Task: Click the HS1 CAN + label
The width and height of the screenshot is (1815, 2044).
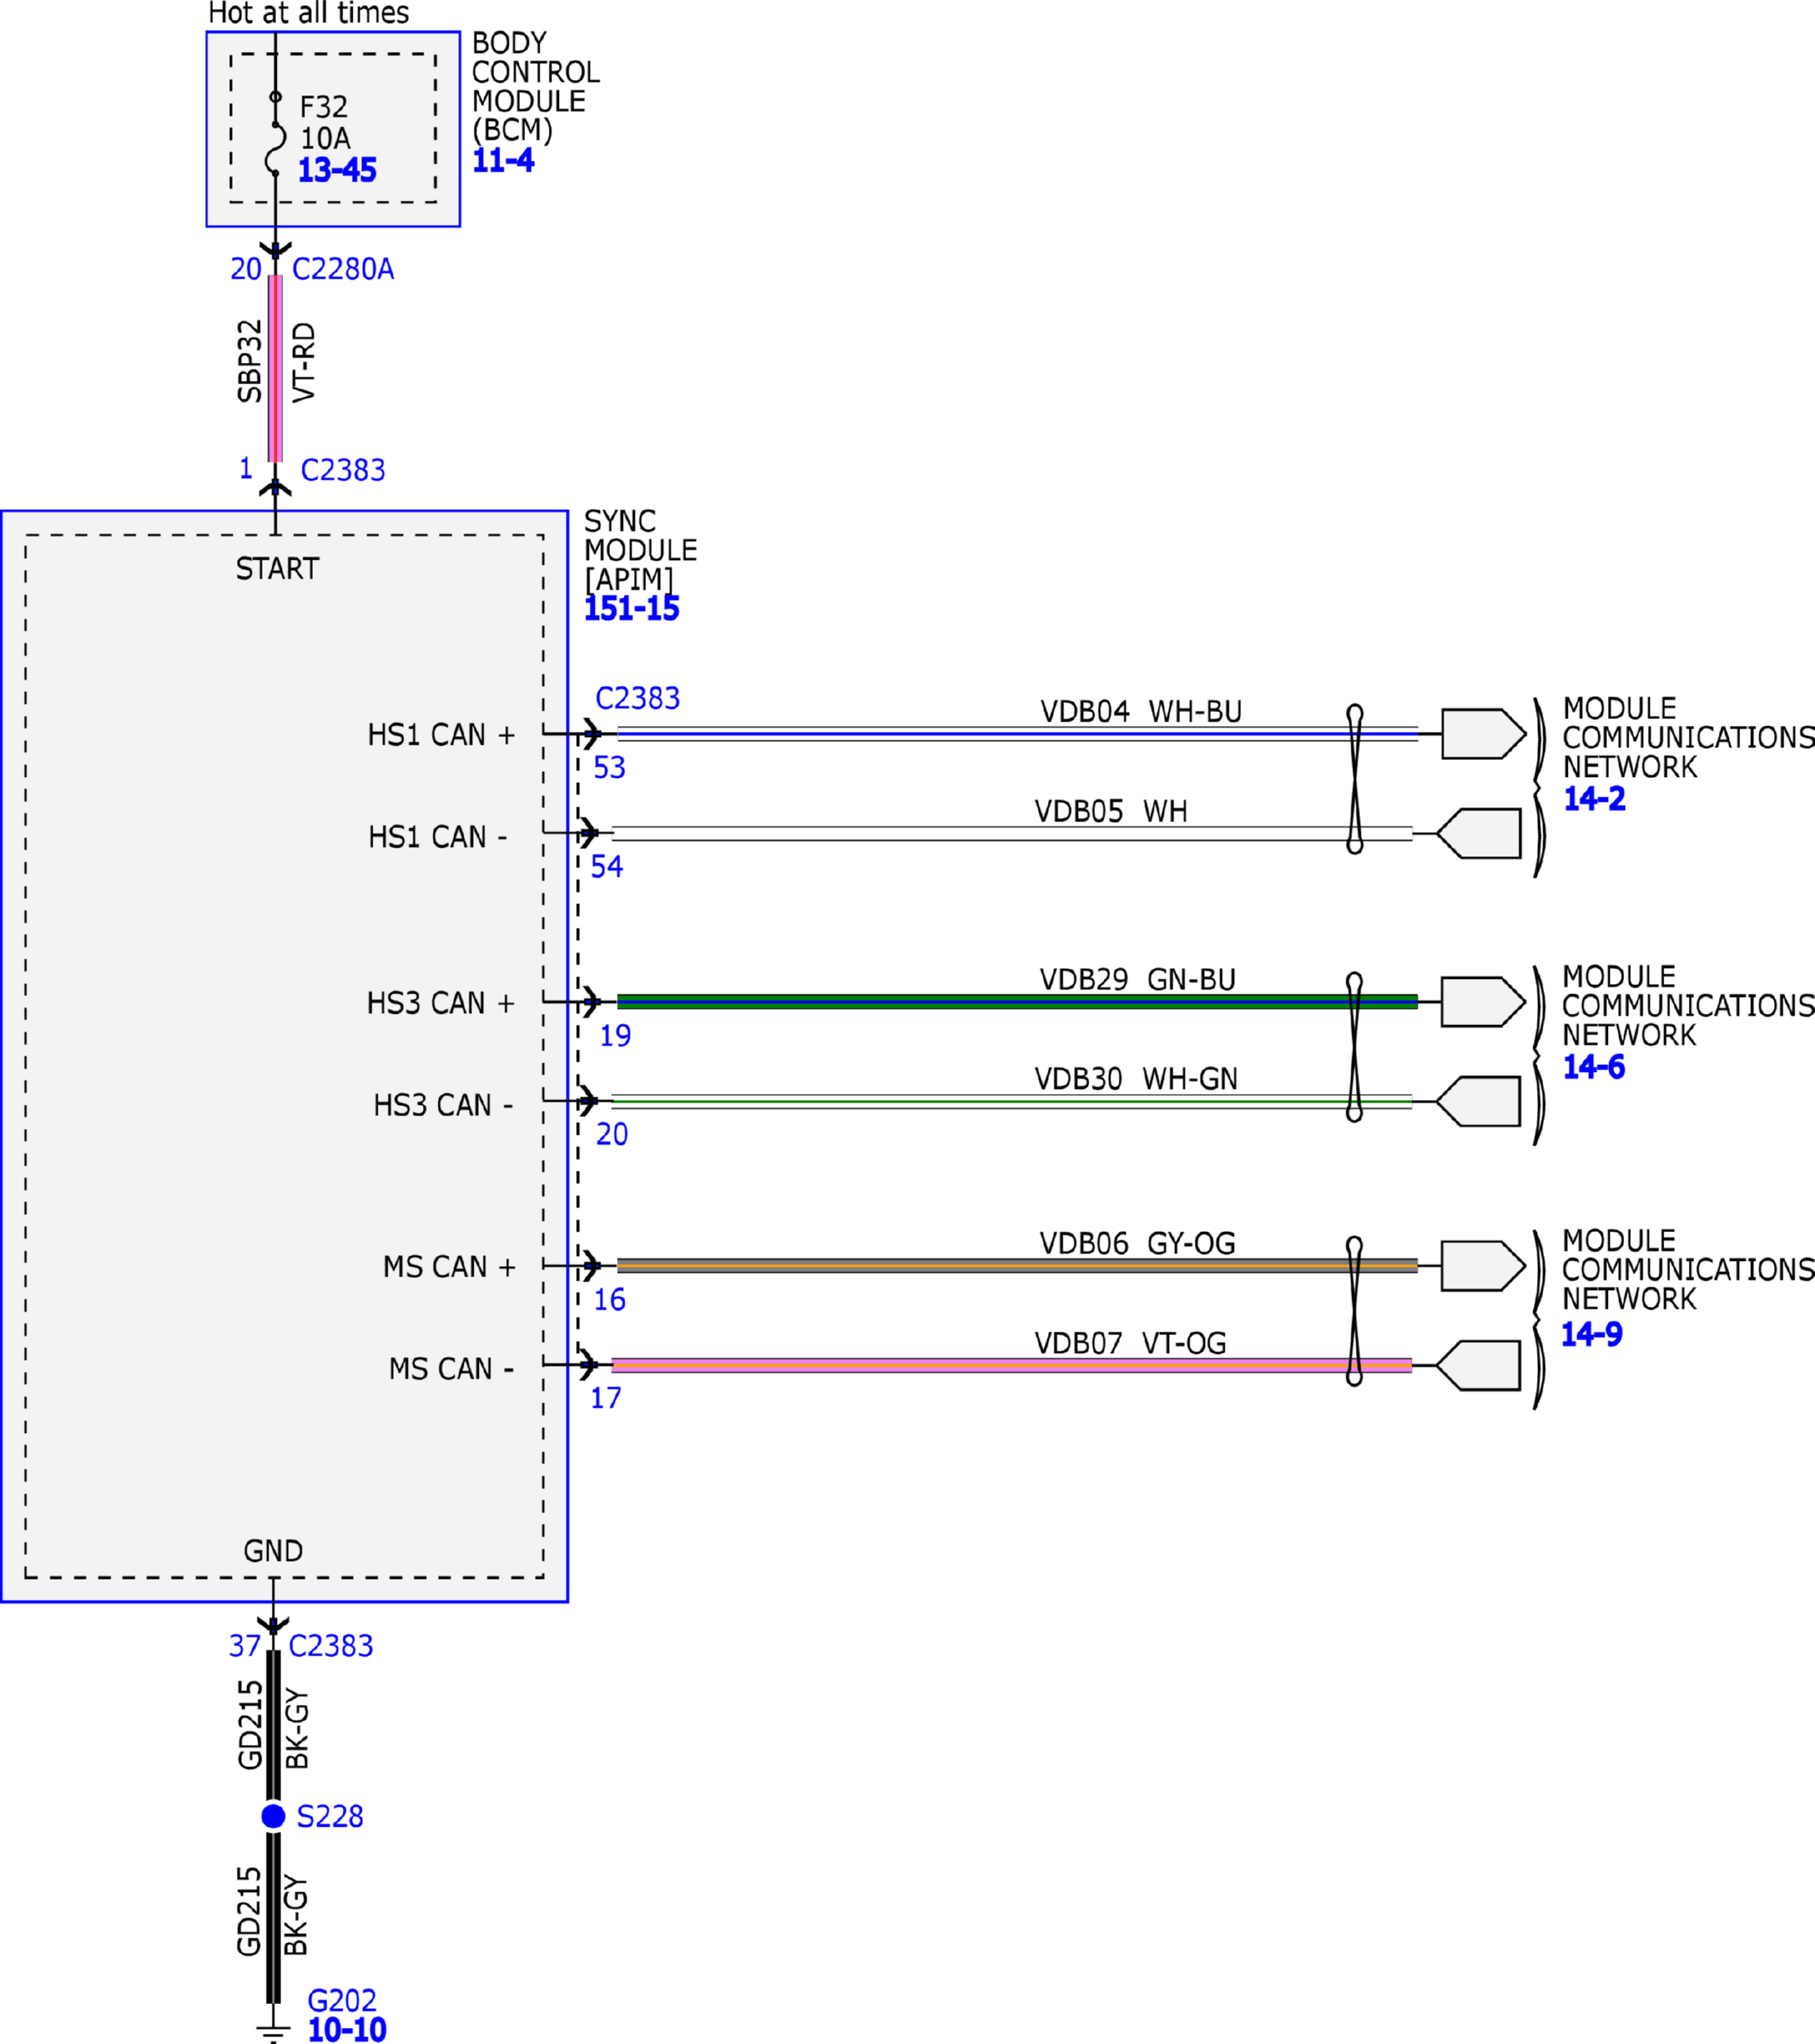Action: [x=441, y=735]
